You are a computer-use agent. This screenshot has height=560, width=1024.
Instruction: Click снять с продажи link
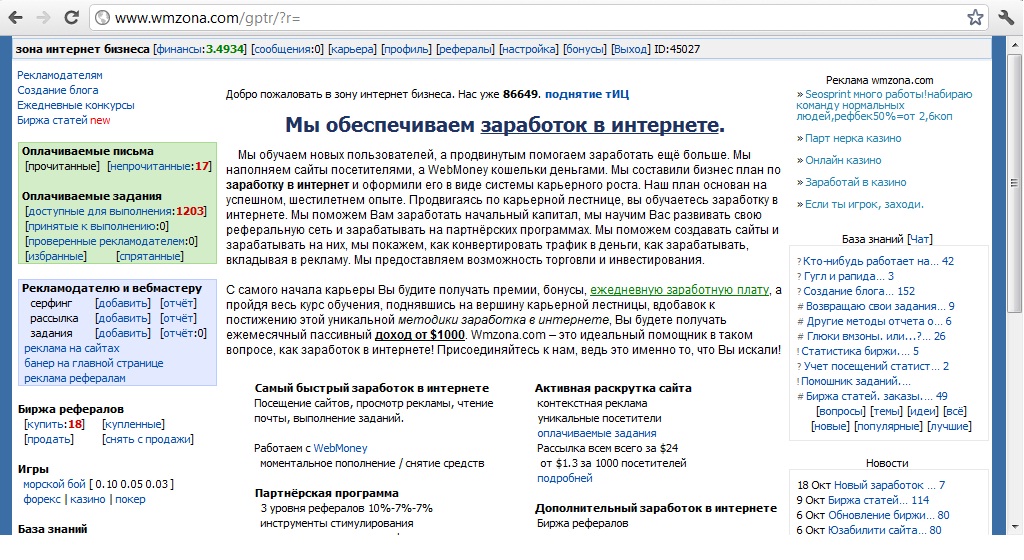point(148,439)
